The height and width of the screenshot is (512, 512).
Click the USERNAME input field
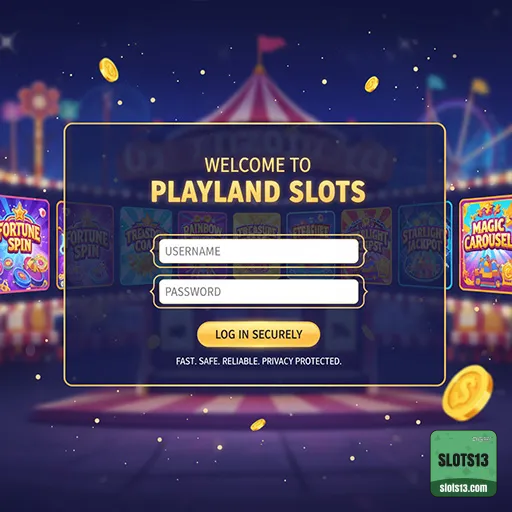pyautogui.click(x=259, y=251)
